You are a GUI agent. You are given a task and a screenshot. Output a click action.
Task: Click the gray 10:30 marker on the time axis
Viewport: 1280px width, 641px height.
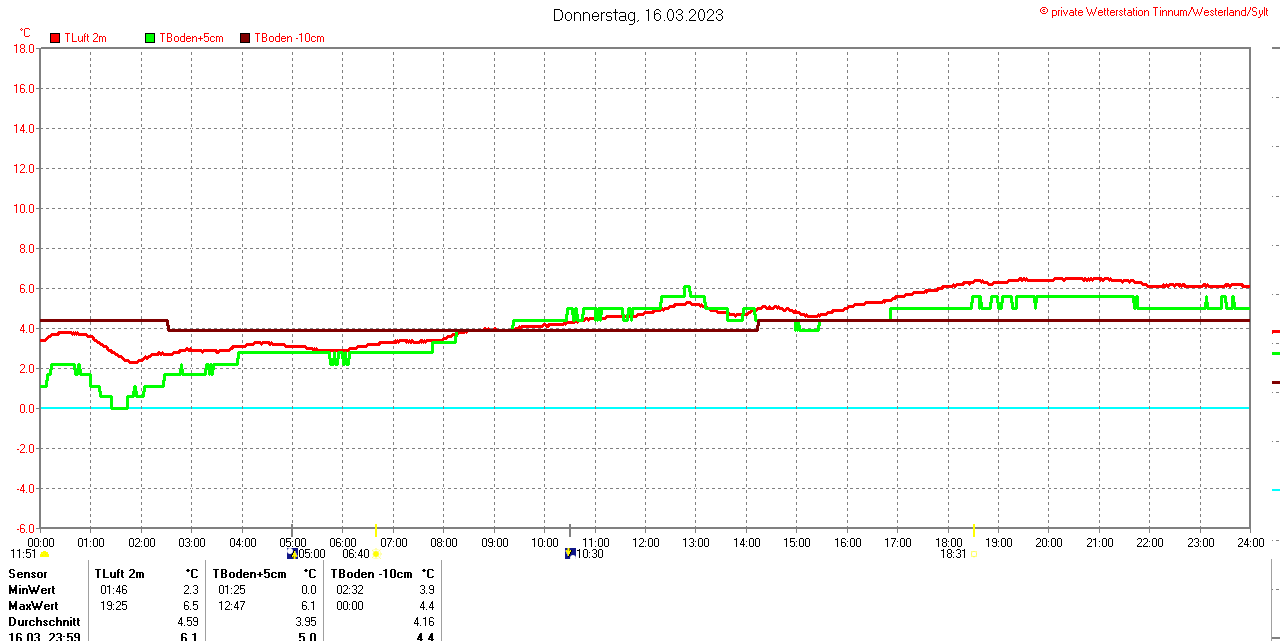click(570, 530)
